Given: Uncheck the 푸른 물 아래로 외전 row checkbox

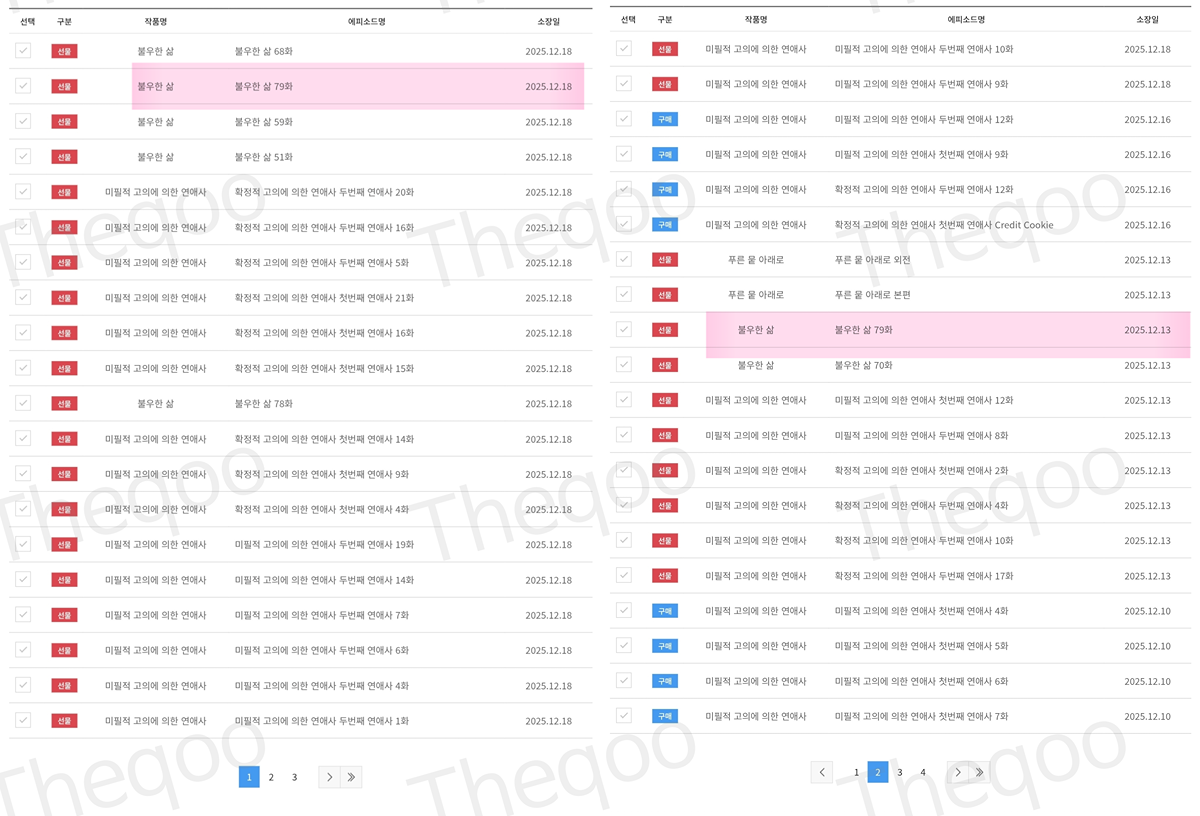Looking at the screenshot, I should pos(624,259).
